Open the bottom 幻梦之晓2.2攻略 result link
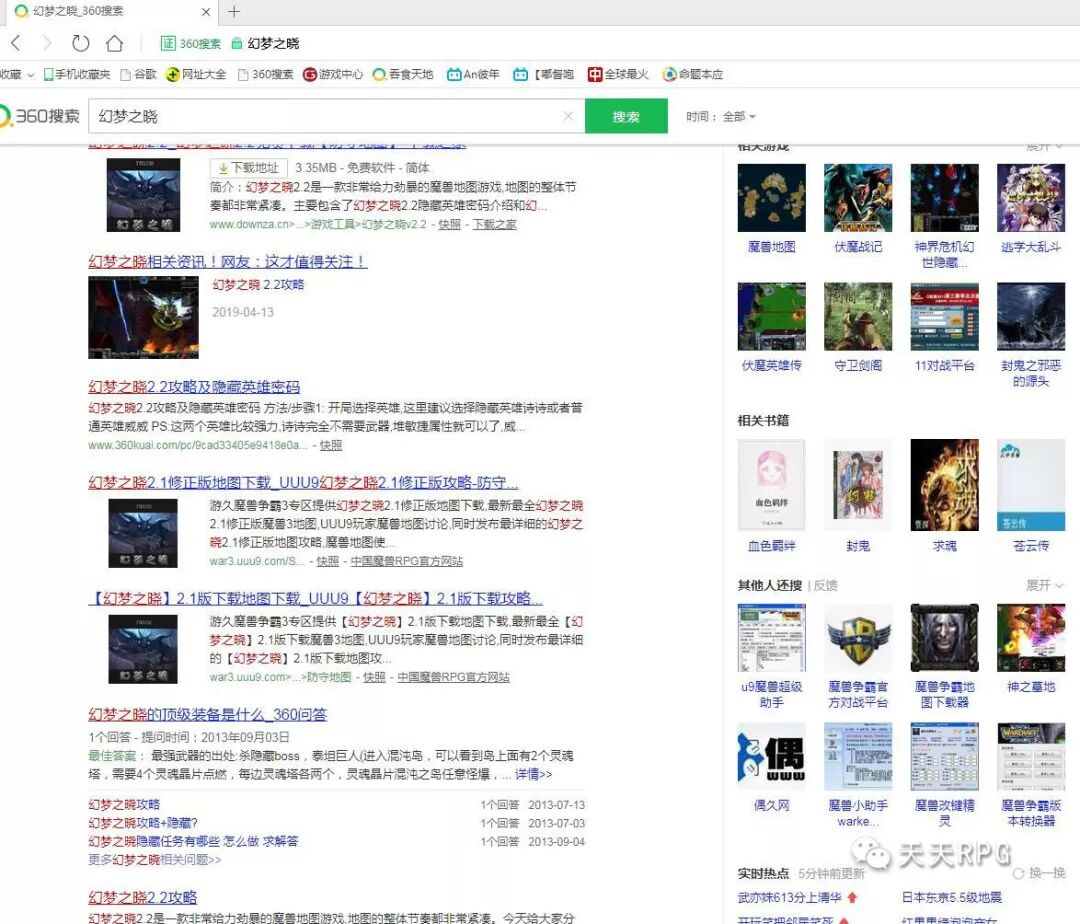Screen dimensions: 1080x924 pos(143,898)
